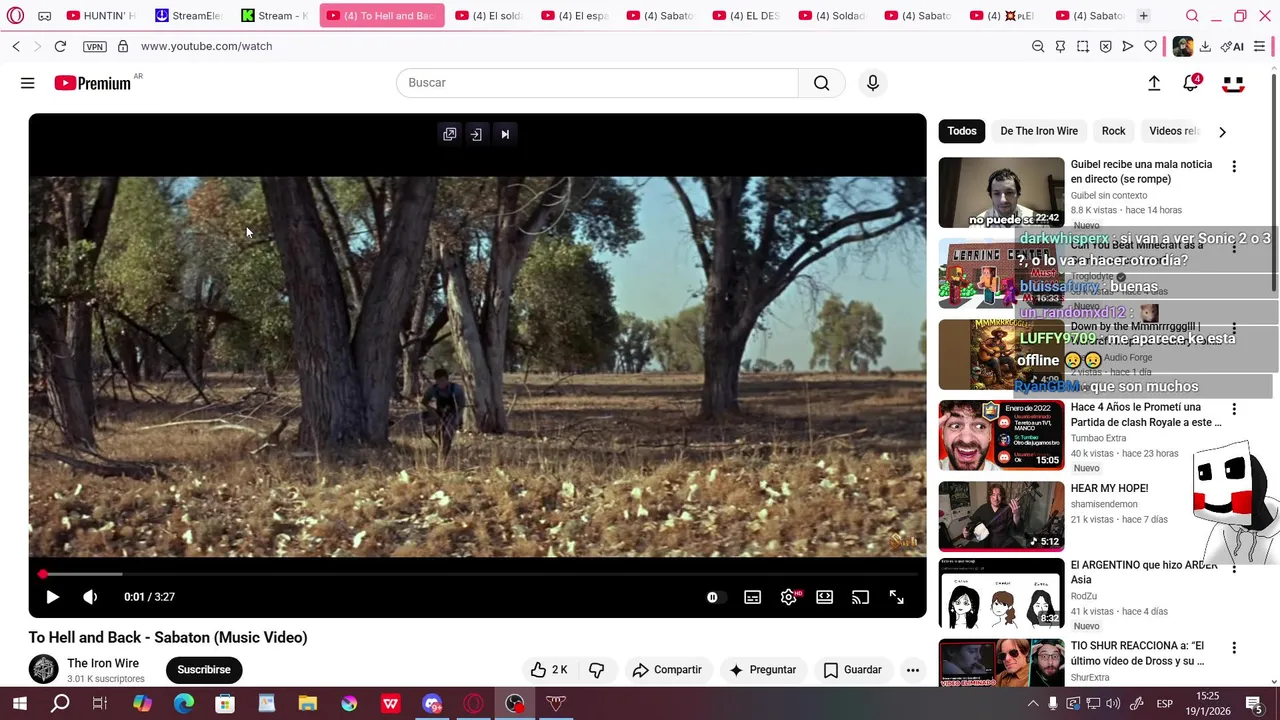Toggle subtitles on the player
Image resolution: width=1280 pixels, height=720 pixels.
coord(752,597)
